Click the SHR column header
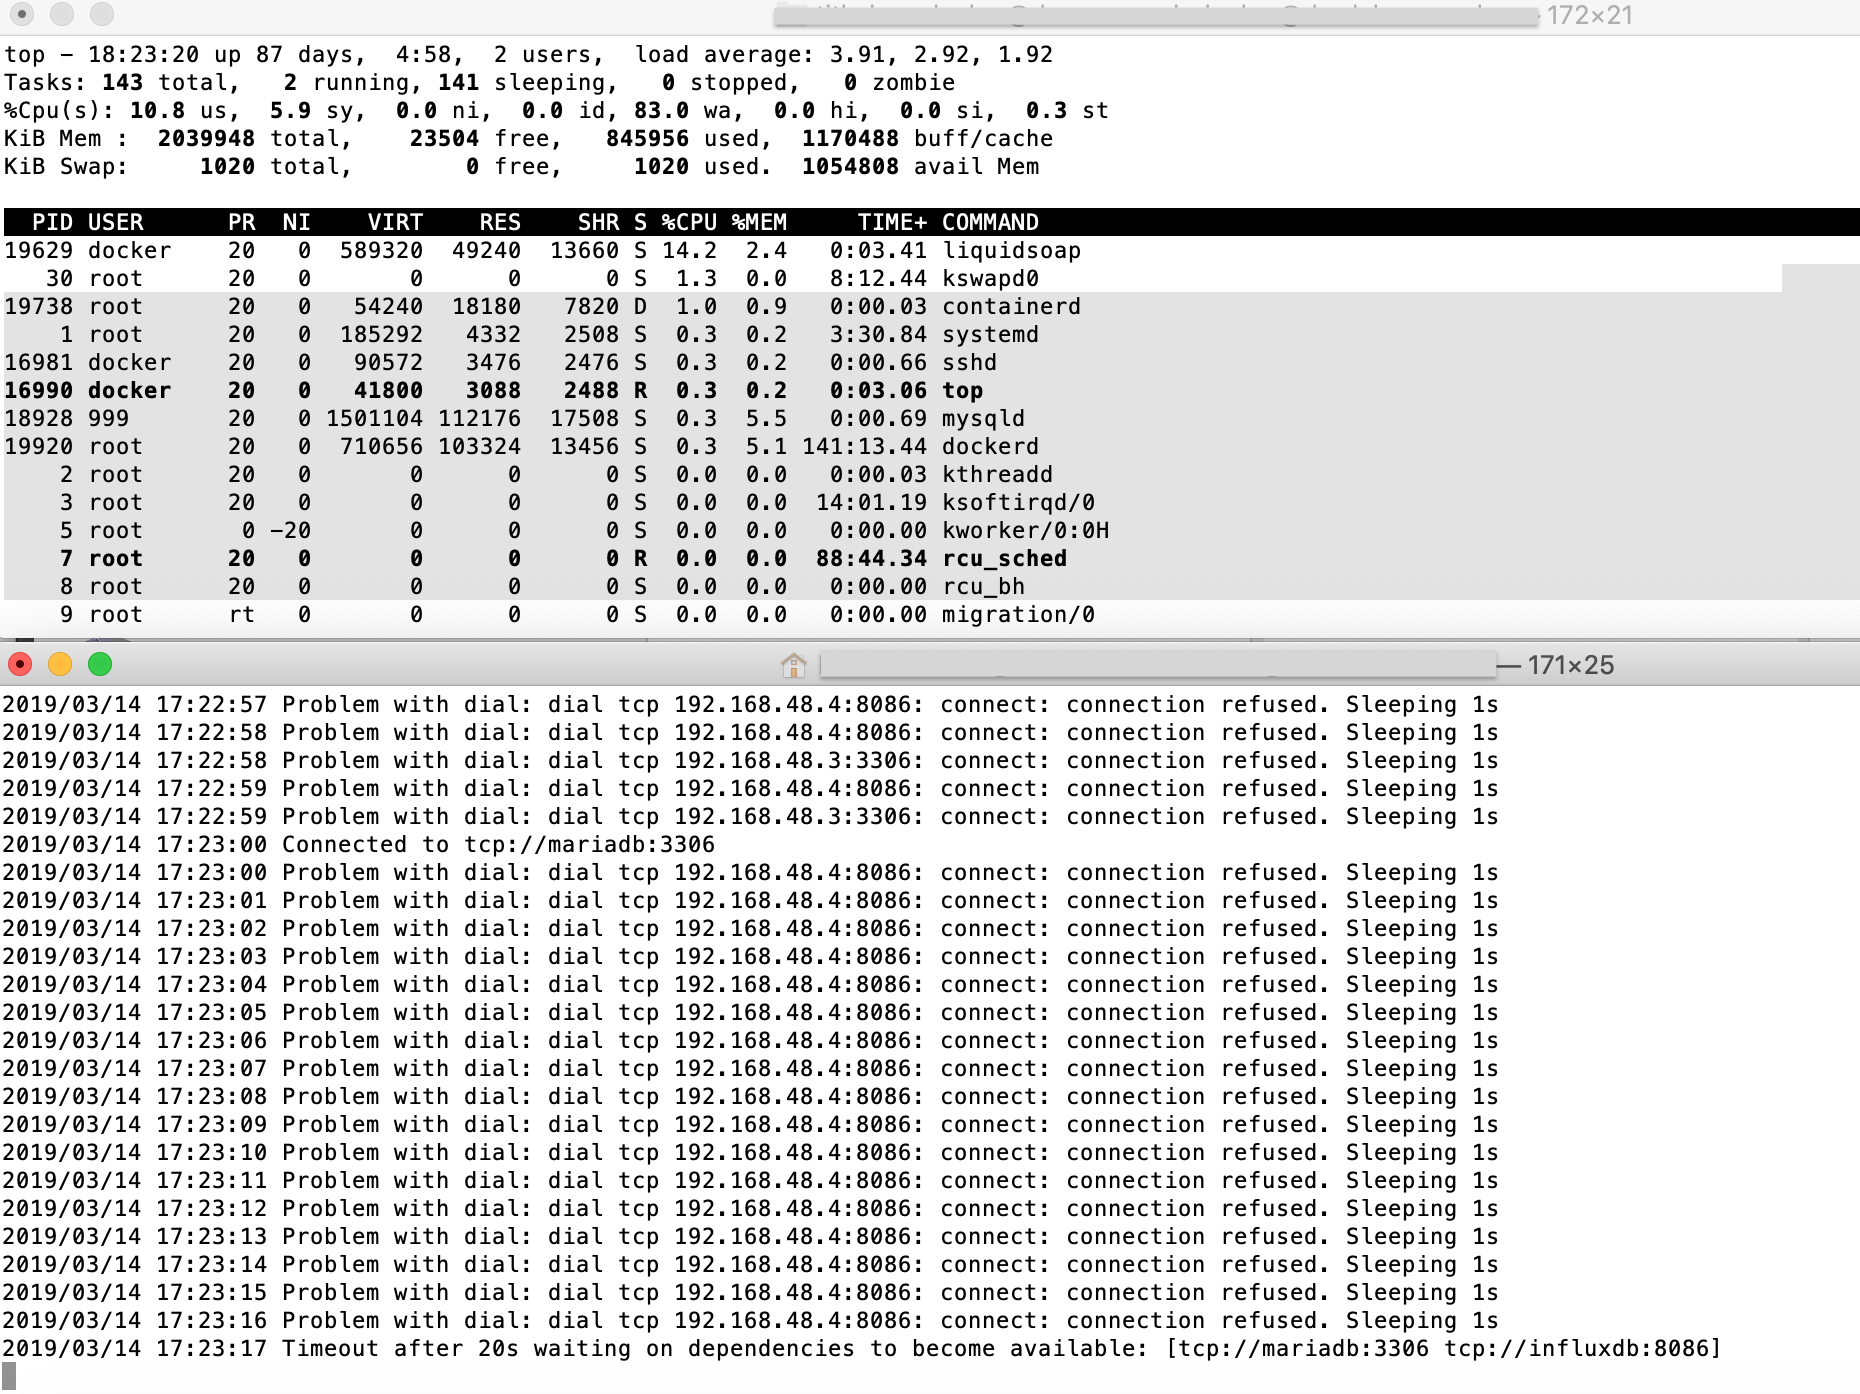Screen dimensions: 1860x1394 click(598, 222)
